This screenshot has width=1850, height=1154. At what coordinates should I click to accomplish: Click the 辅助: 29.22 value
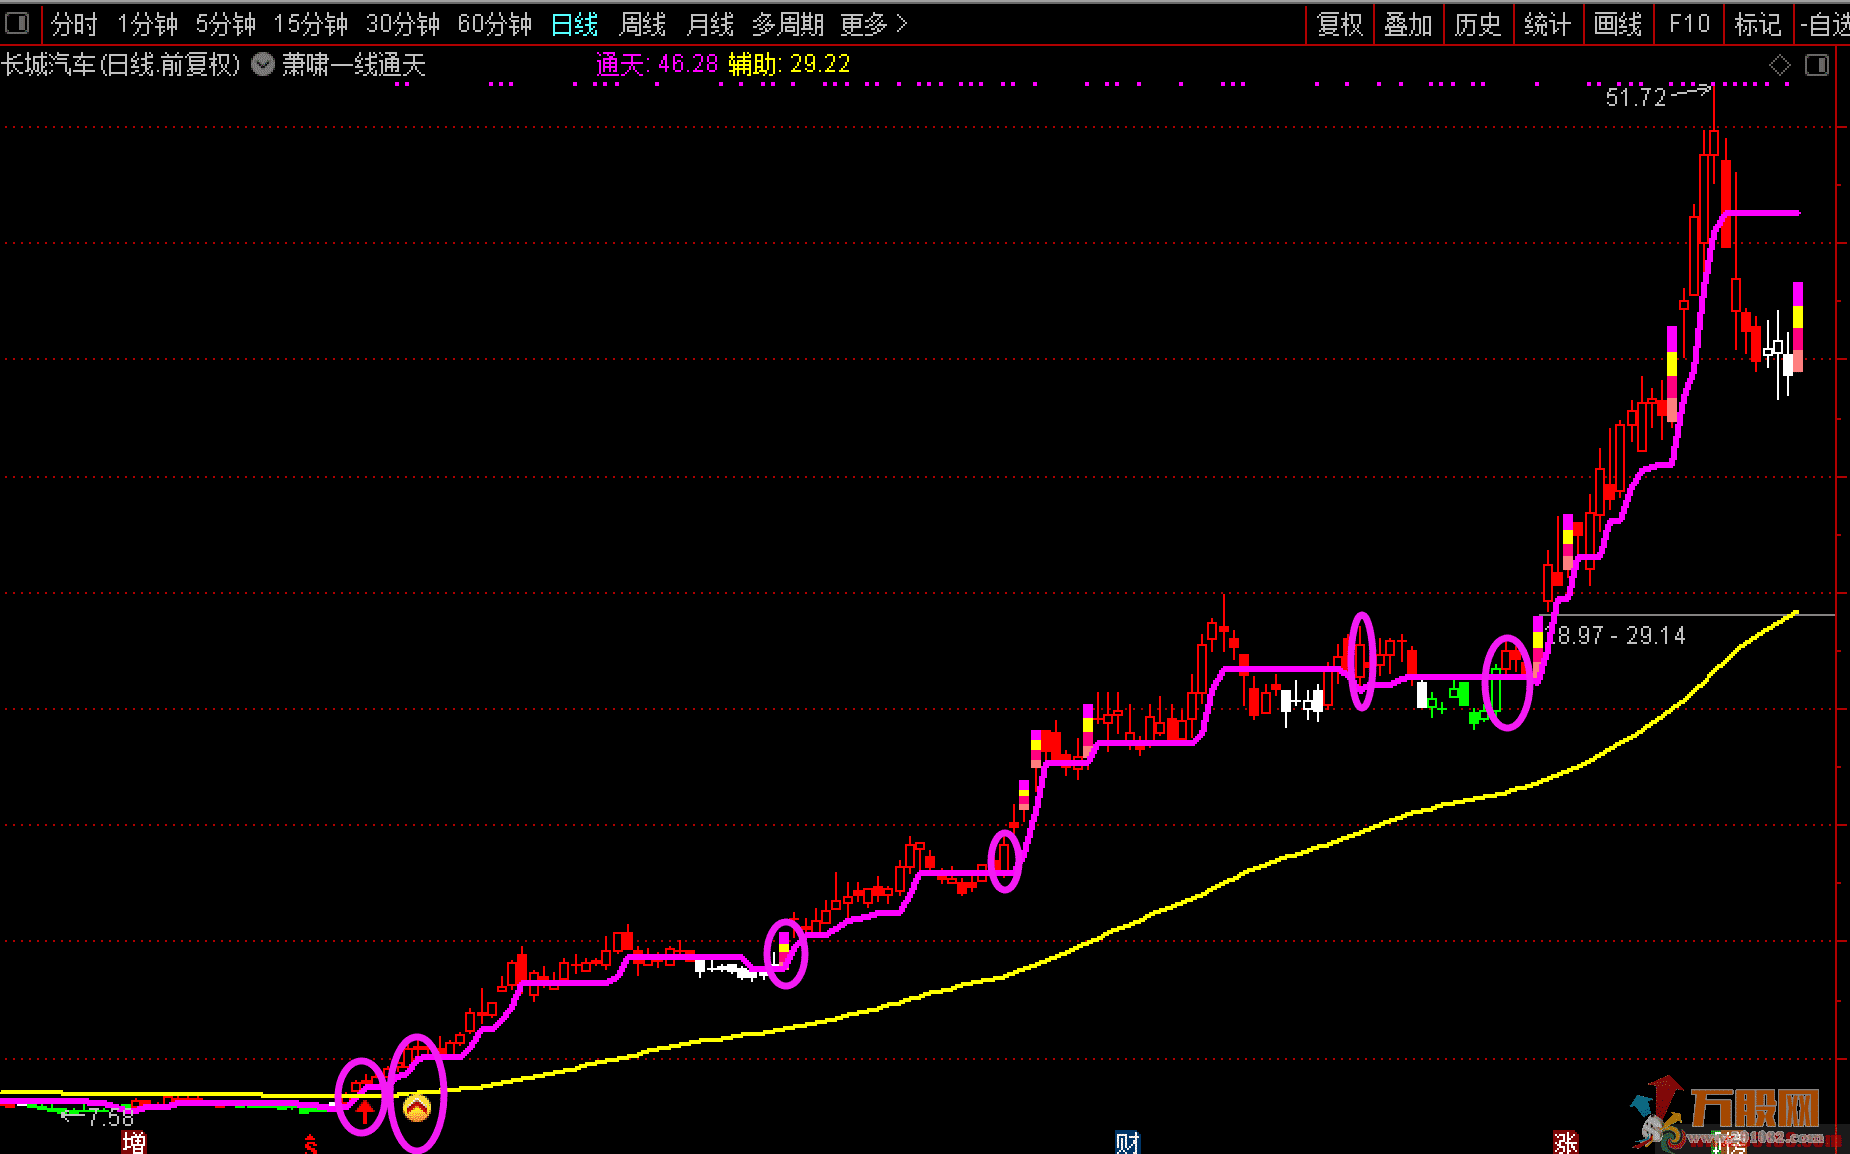click(x=789, y=64)
